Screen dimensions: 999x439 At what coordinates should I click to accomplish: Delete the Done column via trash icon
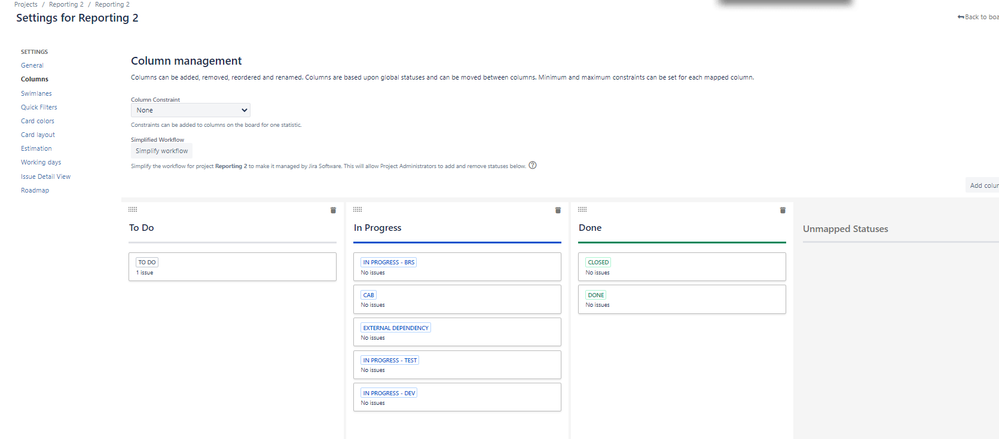[x=783, y=210]
